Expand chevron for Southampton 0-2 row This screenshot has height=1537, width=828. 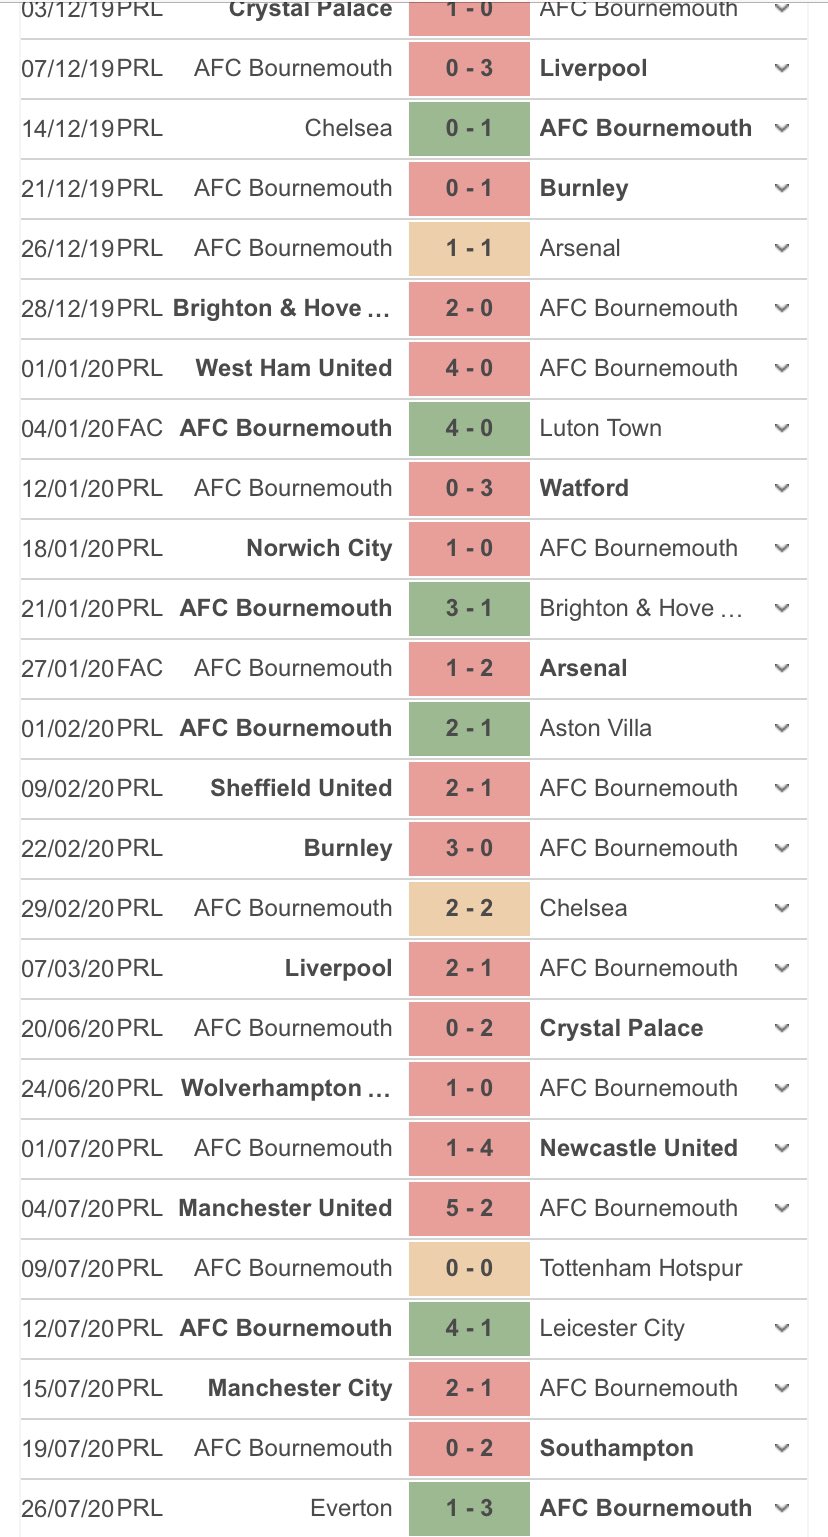pyautogui.click(x=782, y=1449)
